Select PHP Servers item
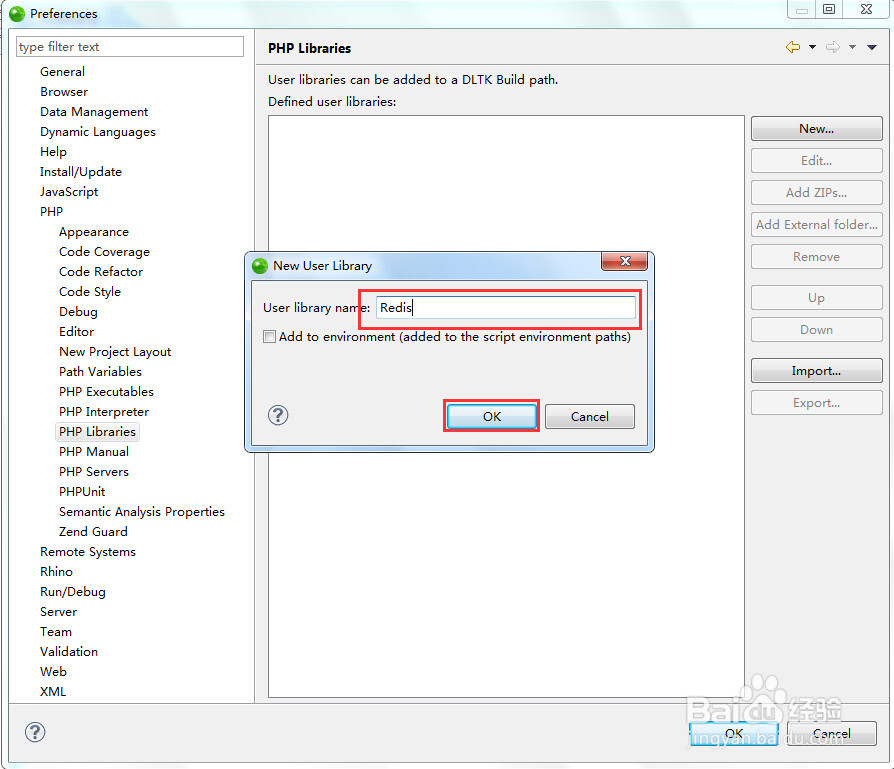Screen dimensions: 894x769 pos(94,472)
